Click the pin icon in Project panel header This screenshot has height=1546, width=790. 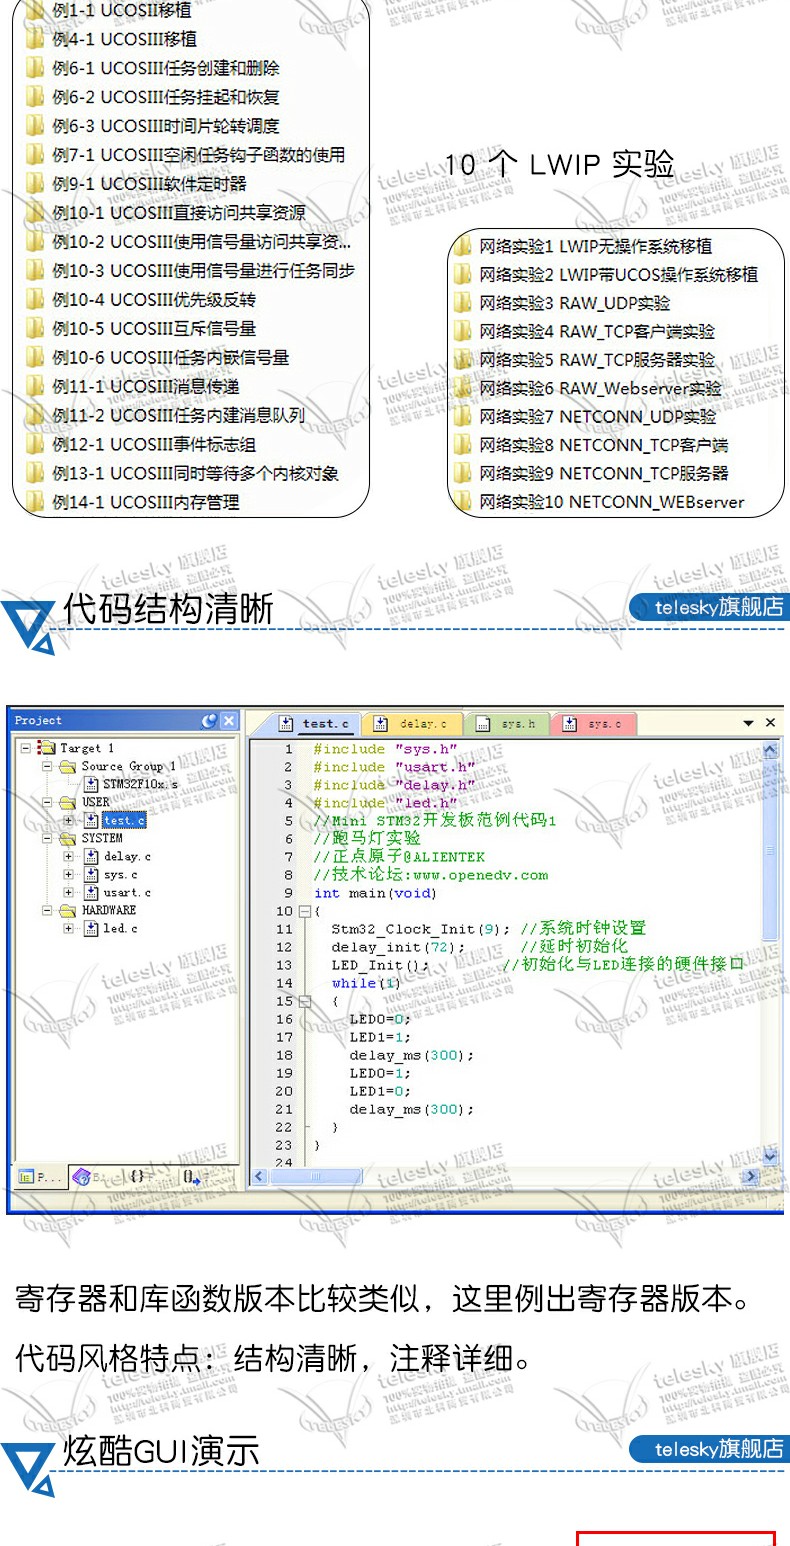coord(208,721)
